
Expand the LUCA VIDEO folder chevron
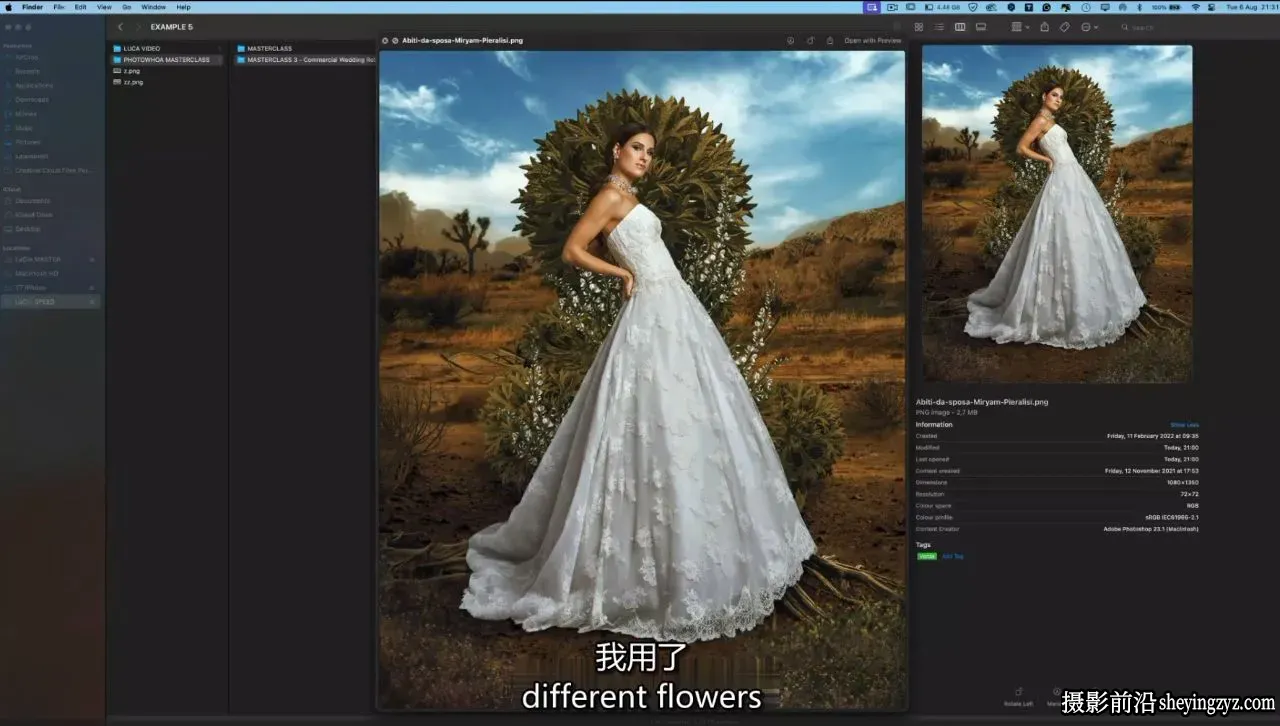pyautogui.click(x=219, y=48)
